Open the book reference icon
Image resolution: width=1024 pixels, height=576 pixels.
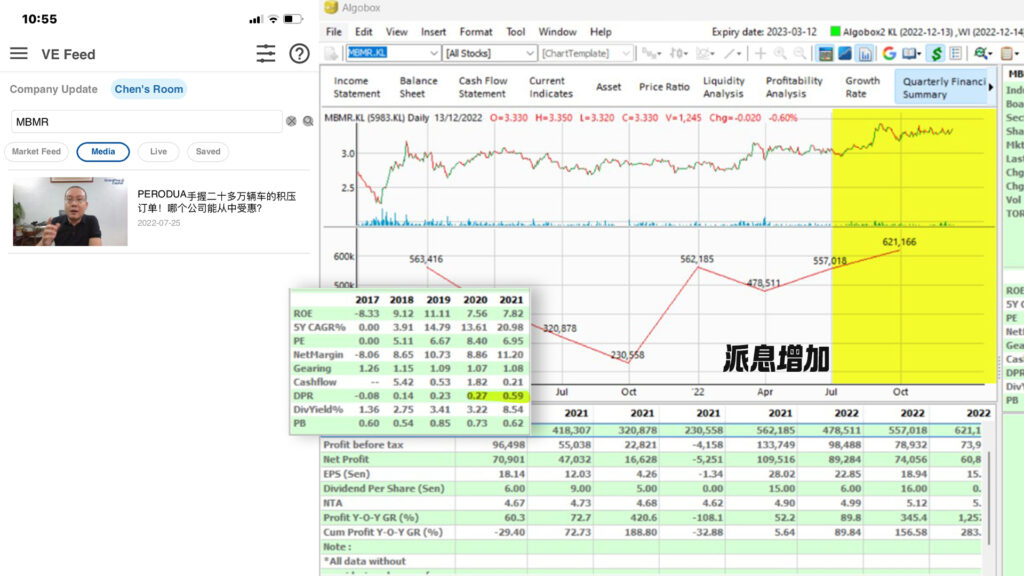coord(908,54)
